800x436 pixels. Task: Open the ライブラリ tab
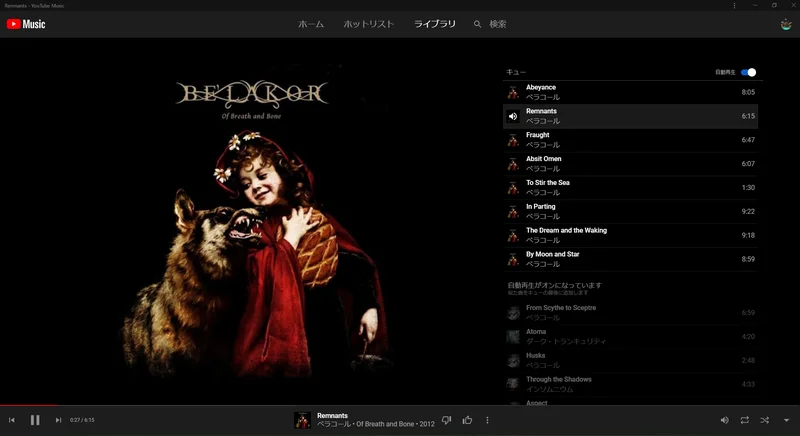[x=435, y=24]
